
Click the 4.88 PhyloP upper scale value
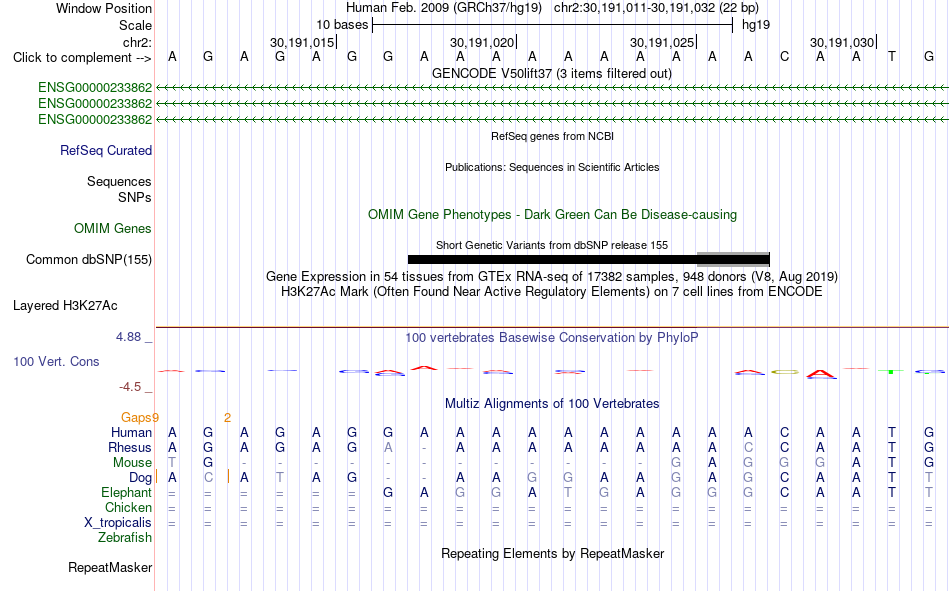tap(128, 337)
